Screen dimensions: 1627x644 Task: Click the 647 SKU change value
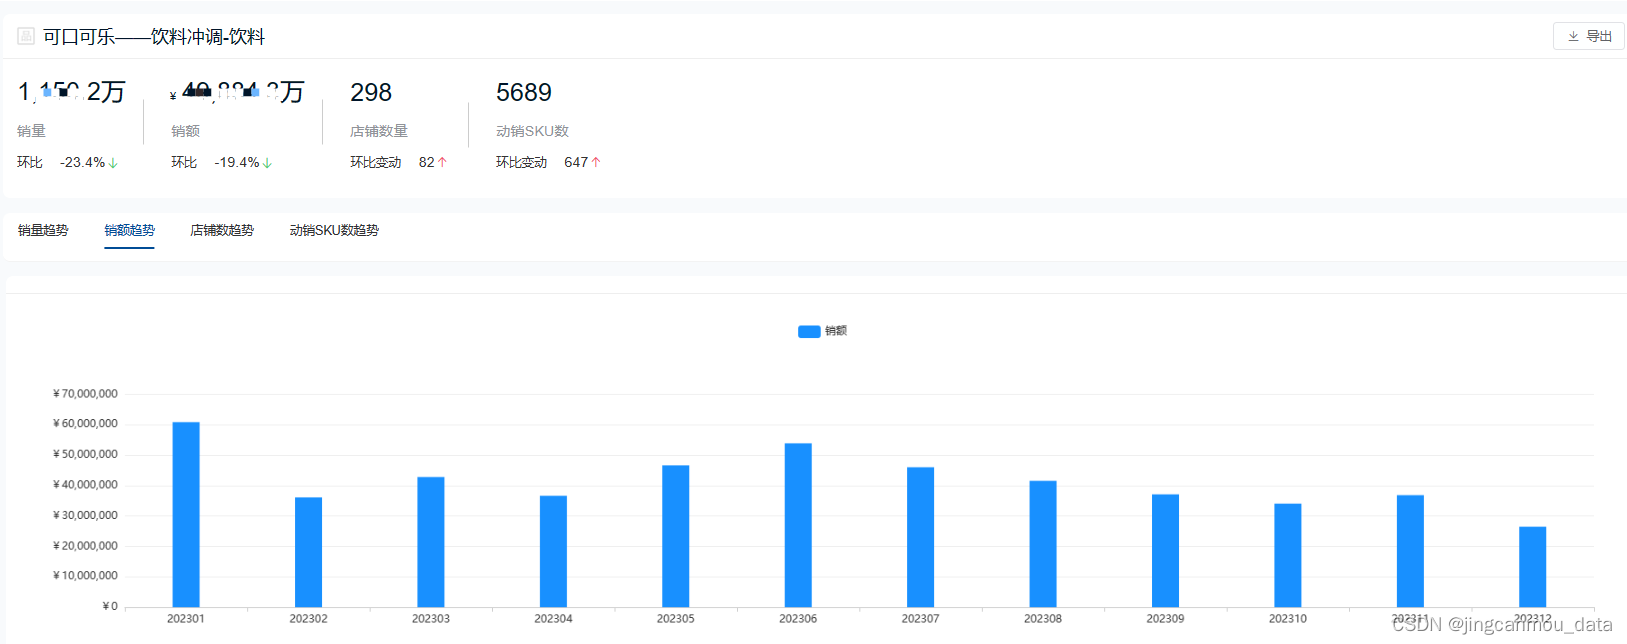576,162
